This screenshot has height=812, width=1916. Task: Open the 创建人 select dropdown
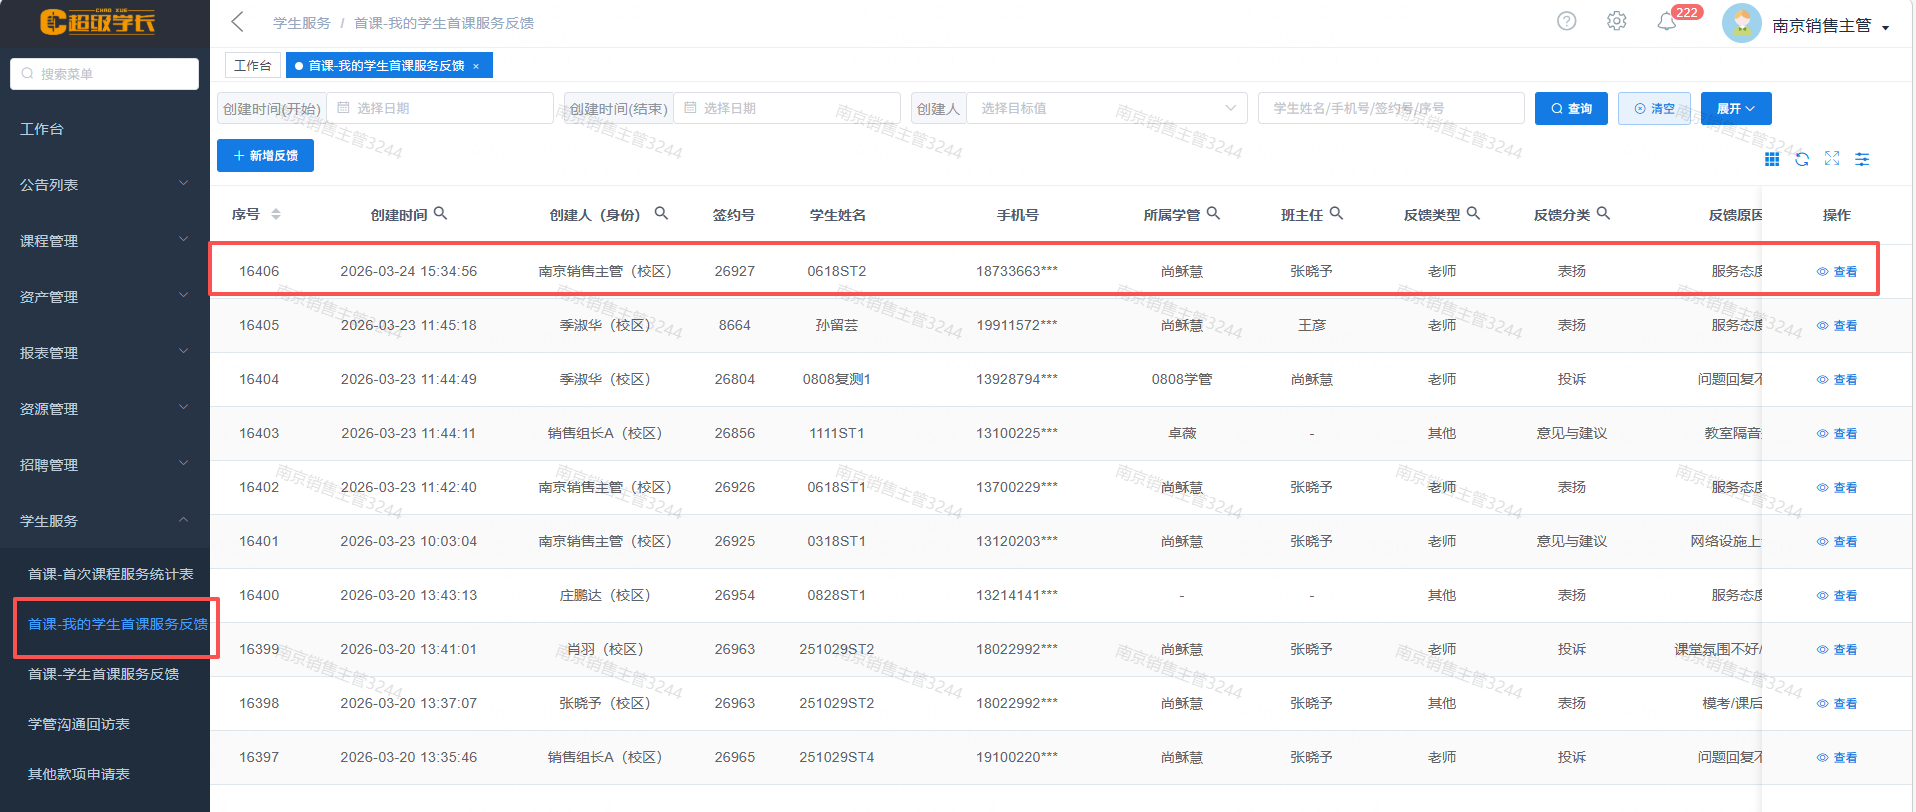[x=1106, y=108]
